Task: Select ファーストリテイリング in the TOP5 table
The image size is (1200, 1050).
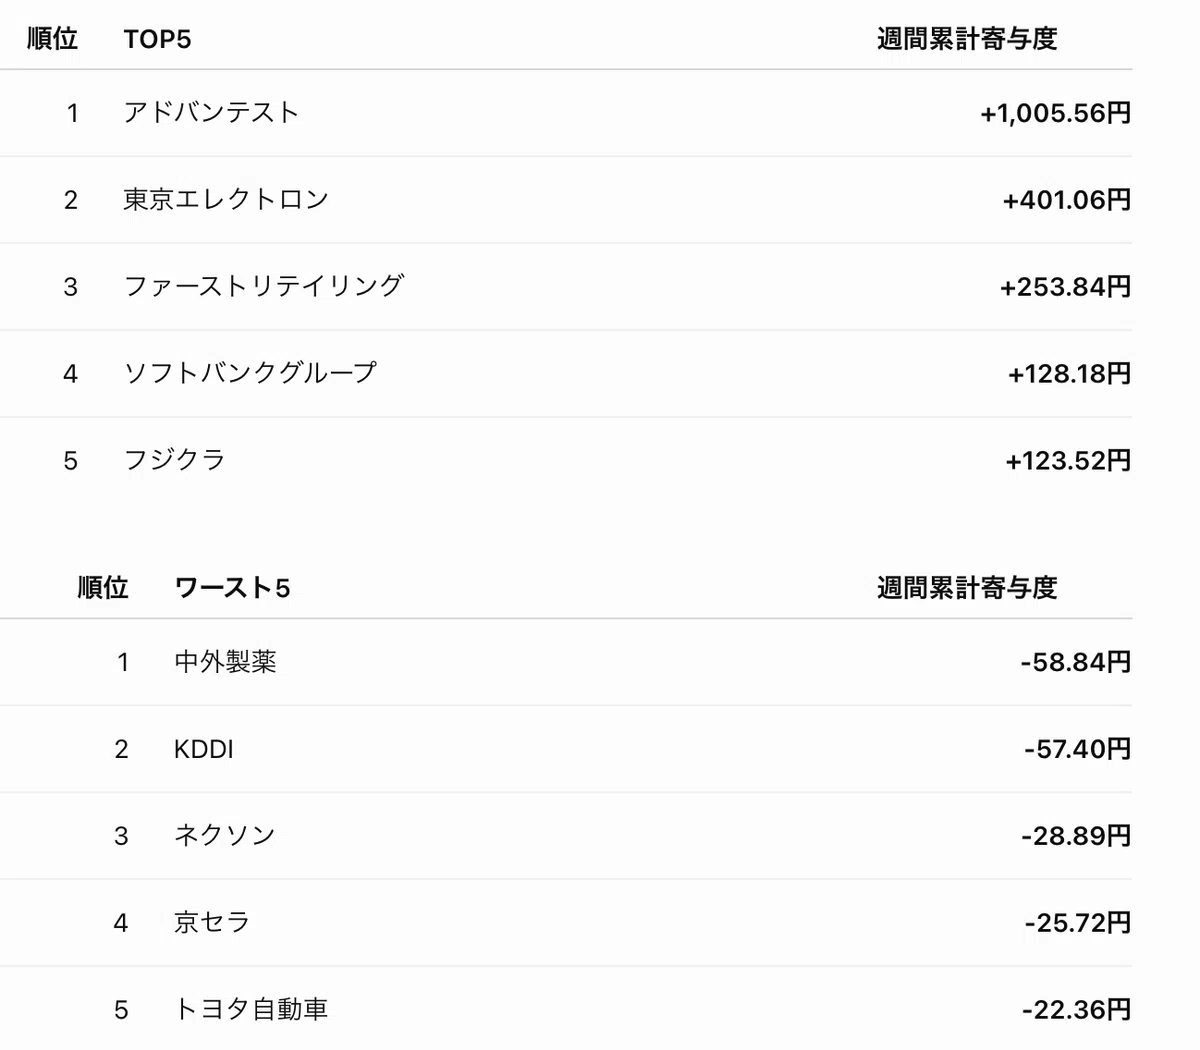Action: [264, 286]
